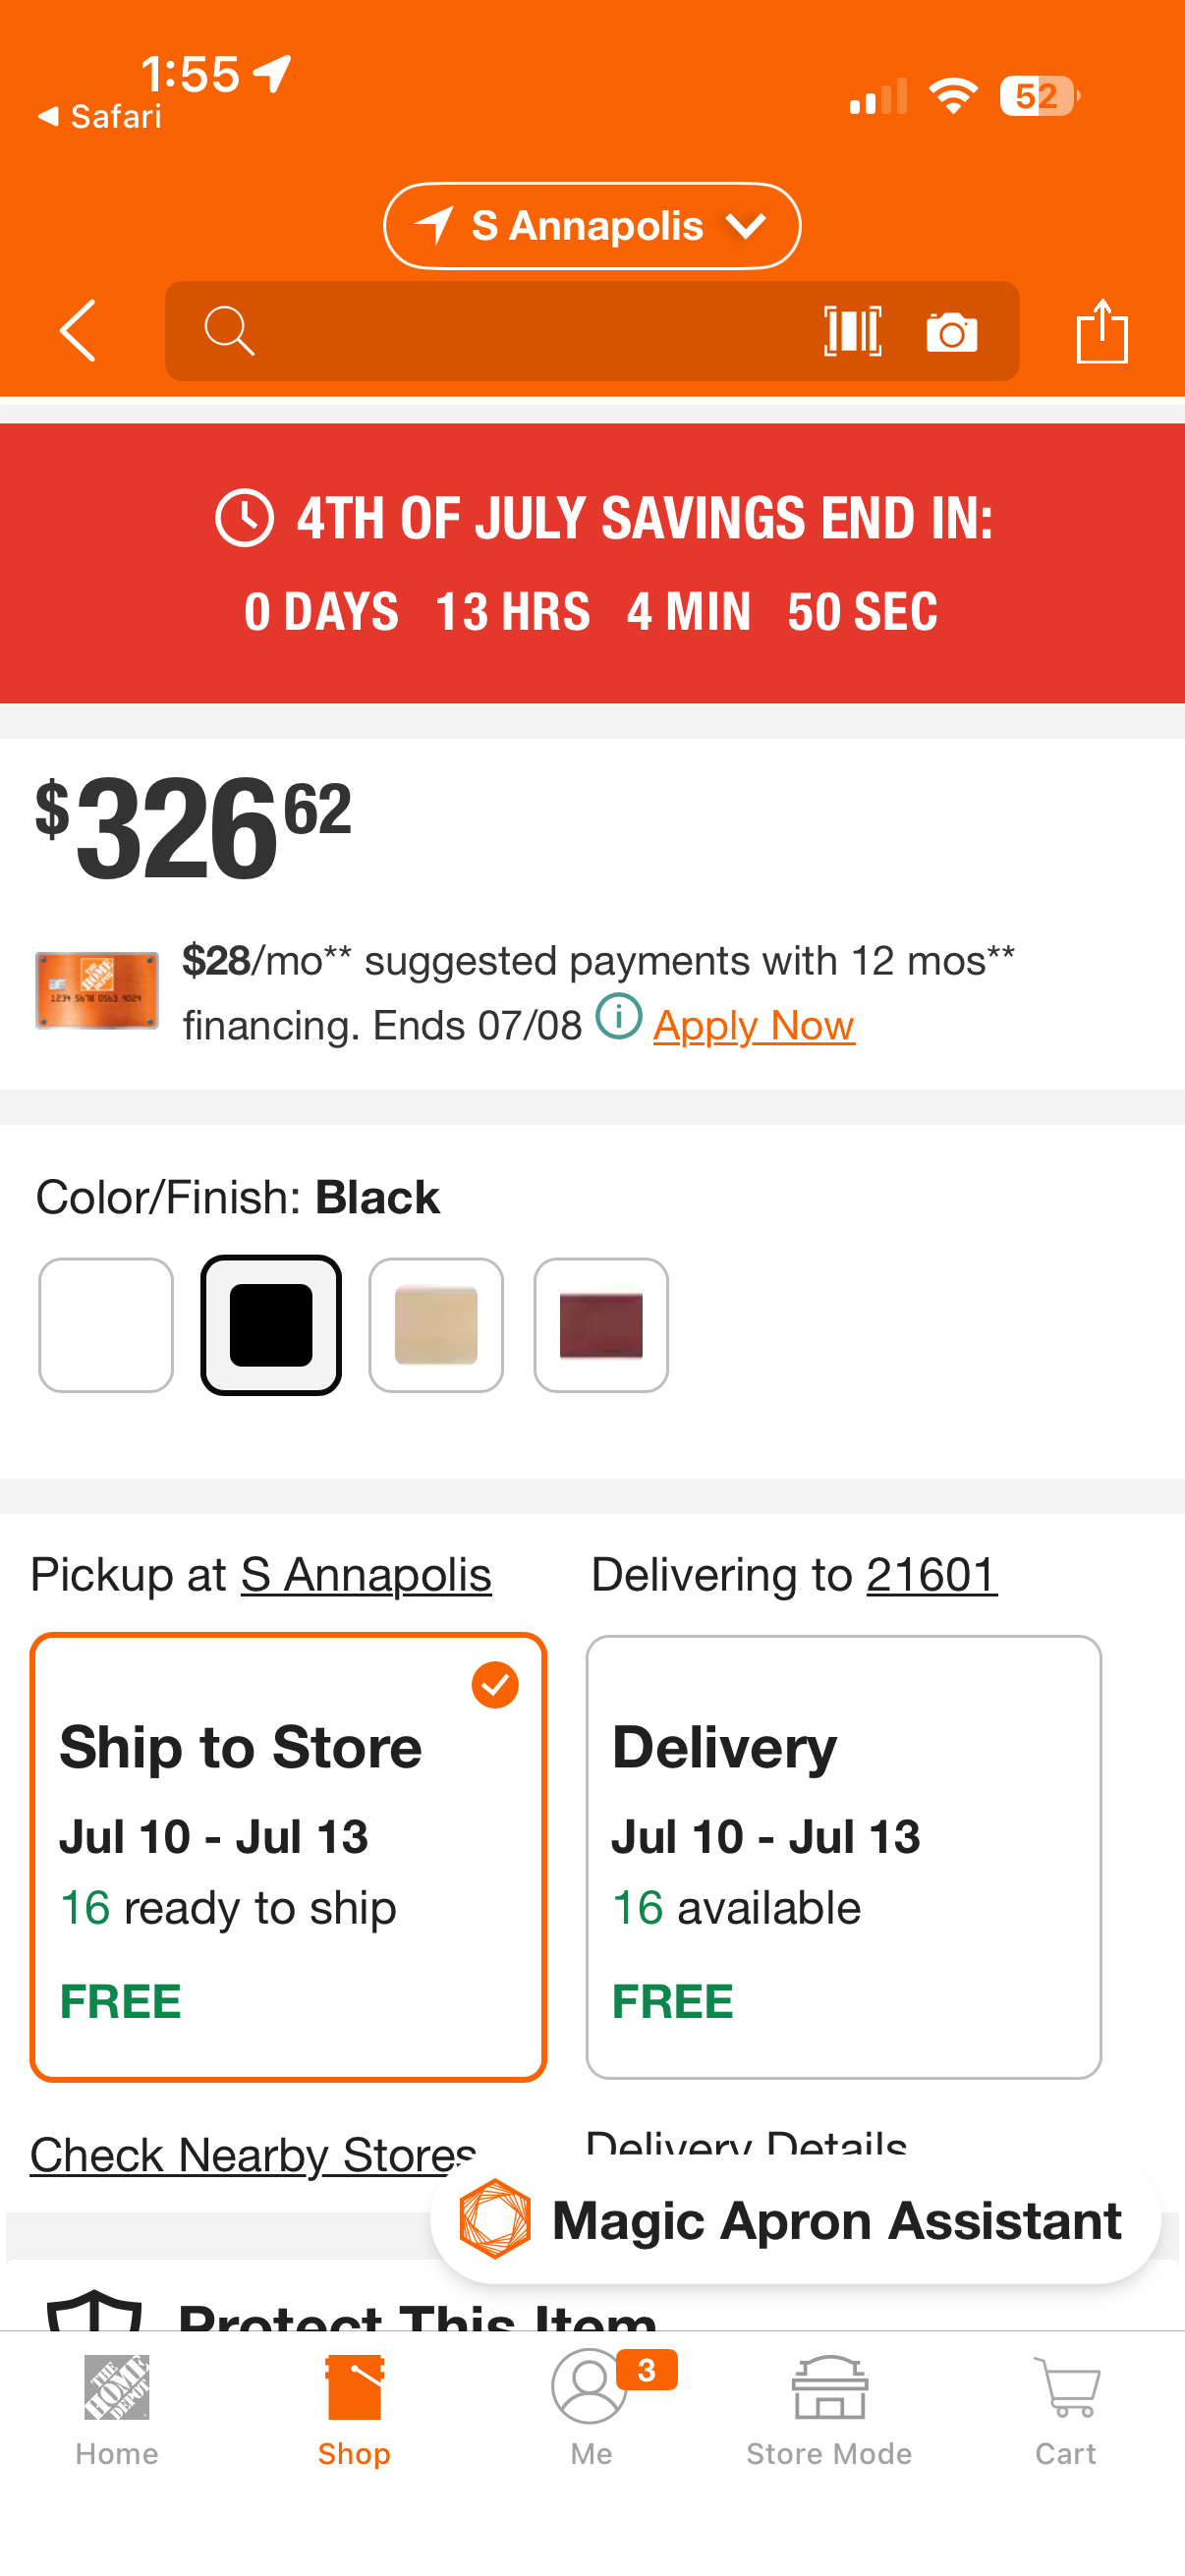1185x2576 pixels.
Task: Open the Me profile icon
Action: tap(591, 2410)
